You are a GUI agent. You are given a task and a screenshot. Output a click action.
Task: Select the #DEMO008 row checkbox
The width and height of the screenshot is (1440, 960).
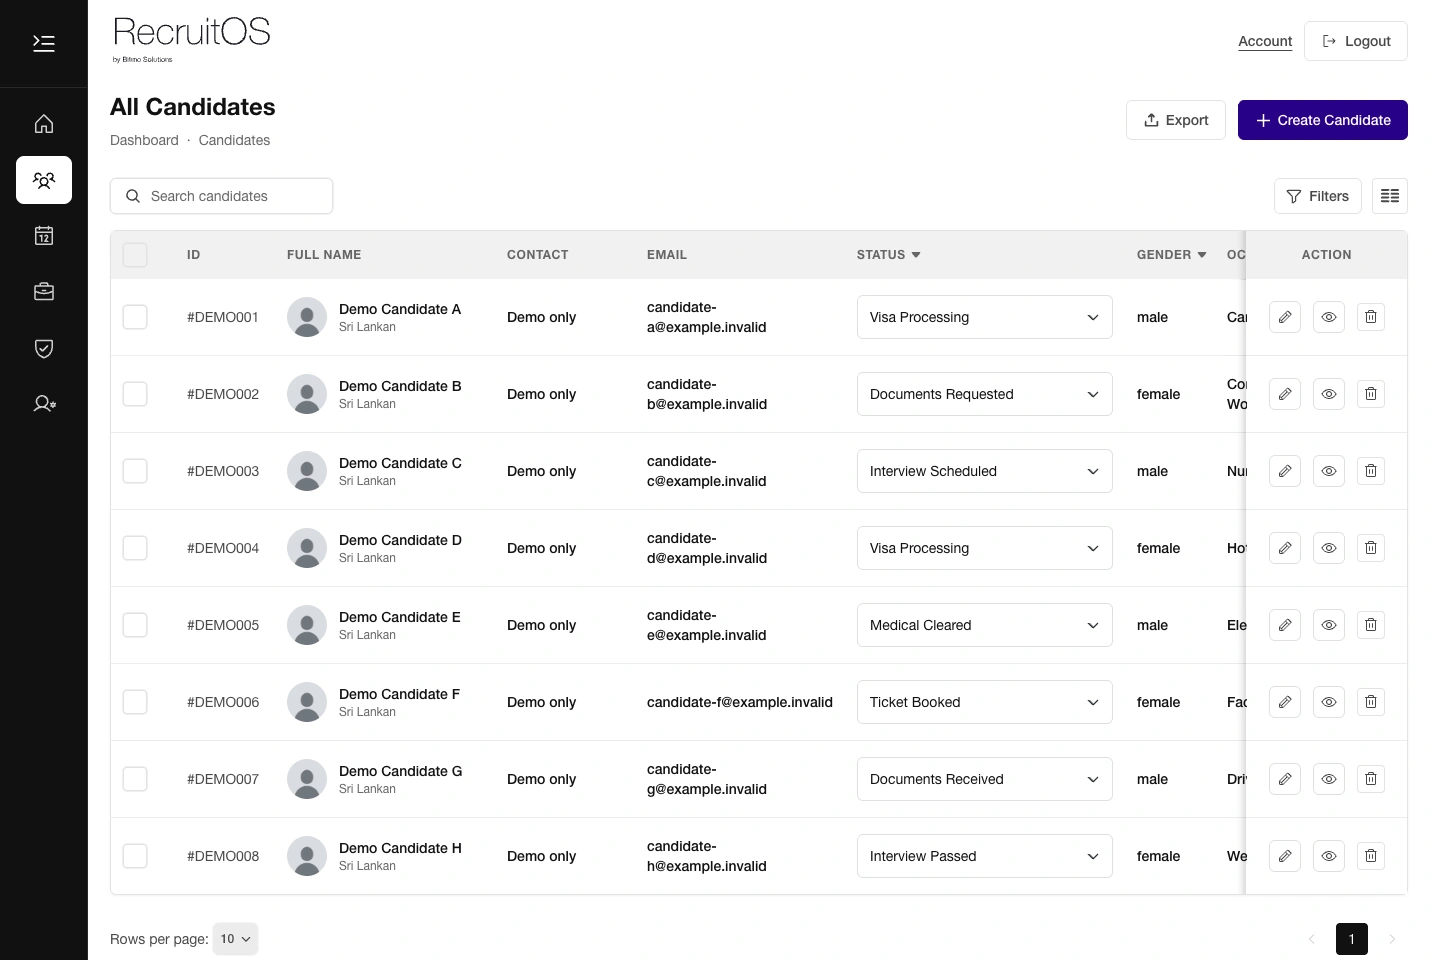coord(135,856)
